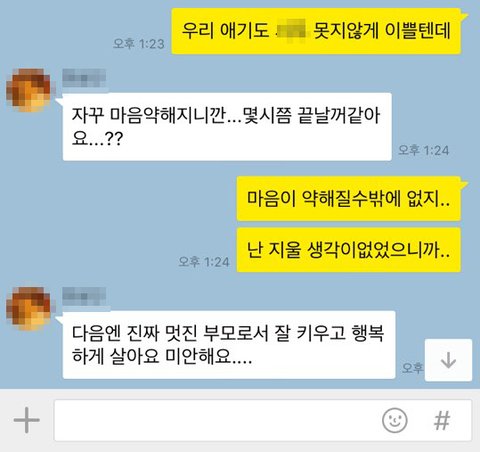
Task: Tap the partially hidden 오후 timestamp at bottom
Action: tap(413, 368)
